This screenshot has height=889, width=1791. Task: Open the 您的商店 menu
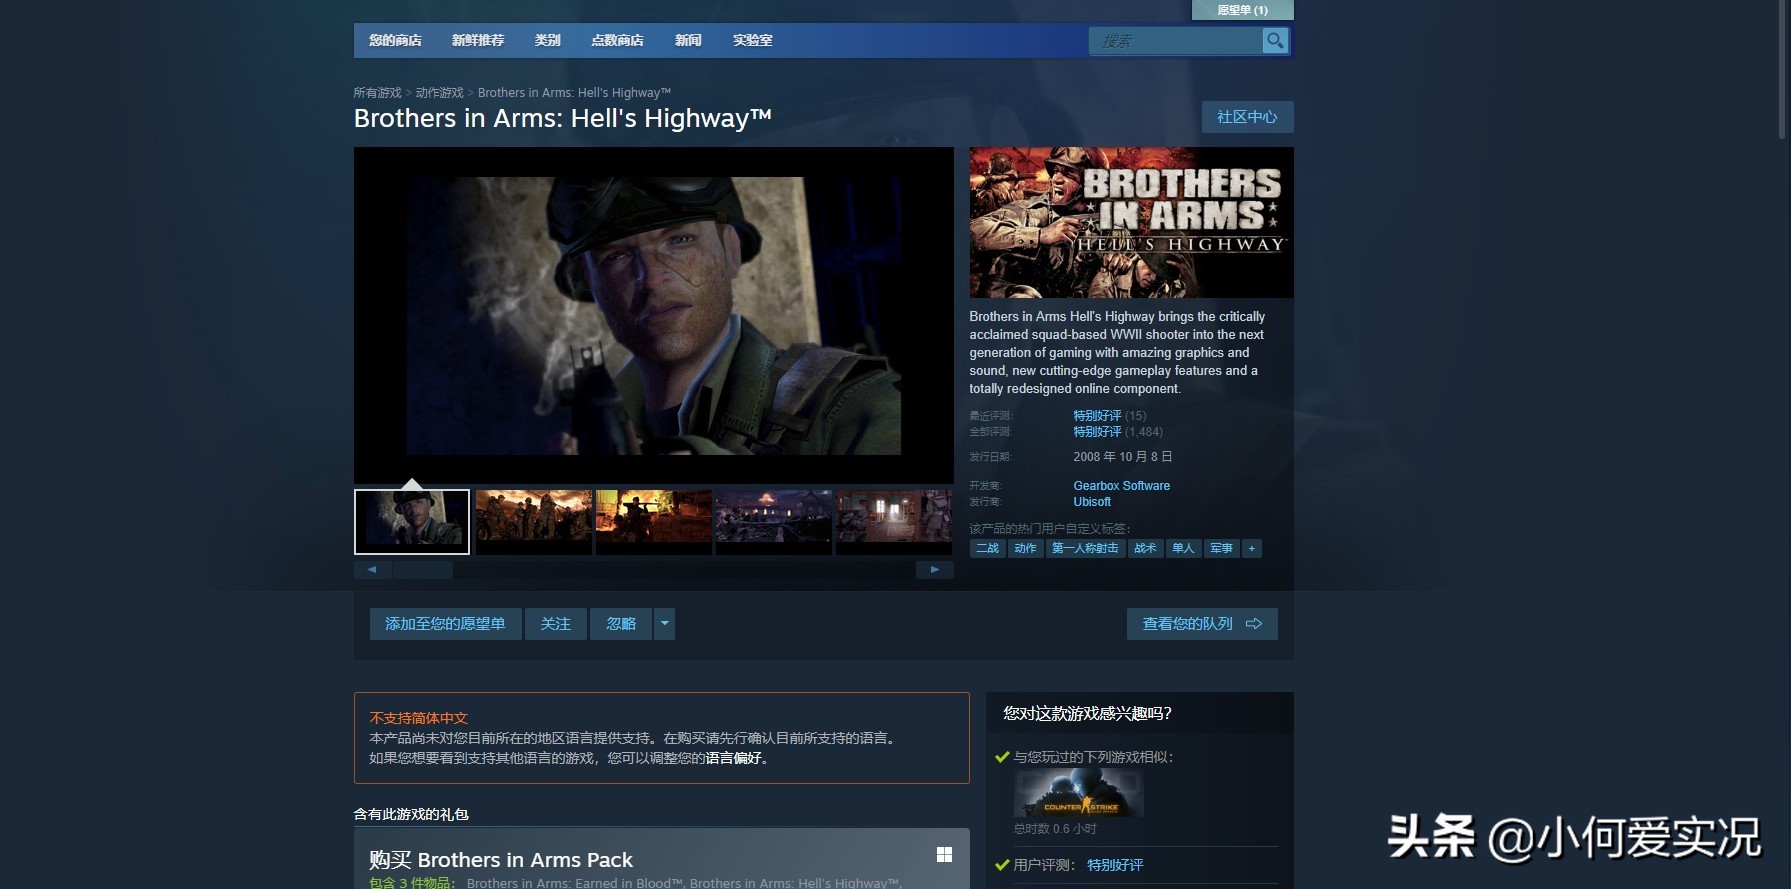(x=395, y=40)
